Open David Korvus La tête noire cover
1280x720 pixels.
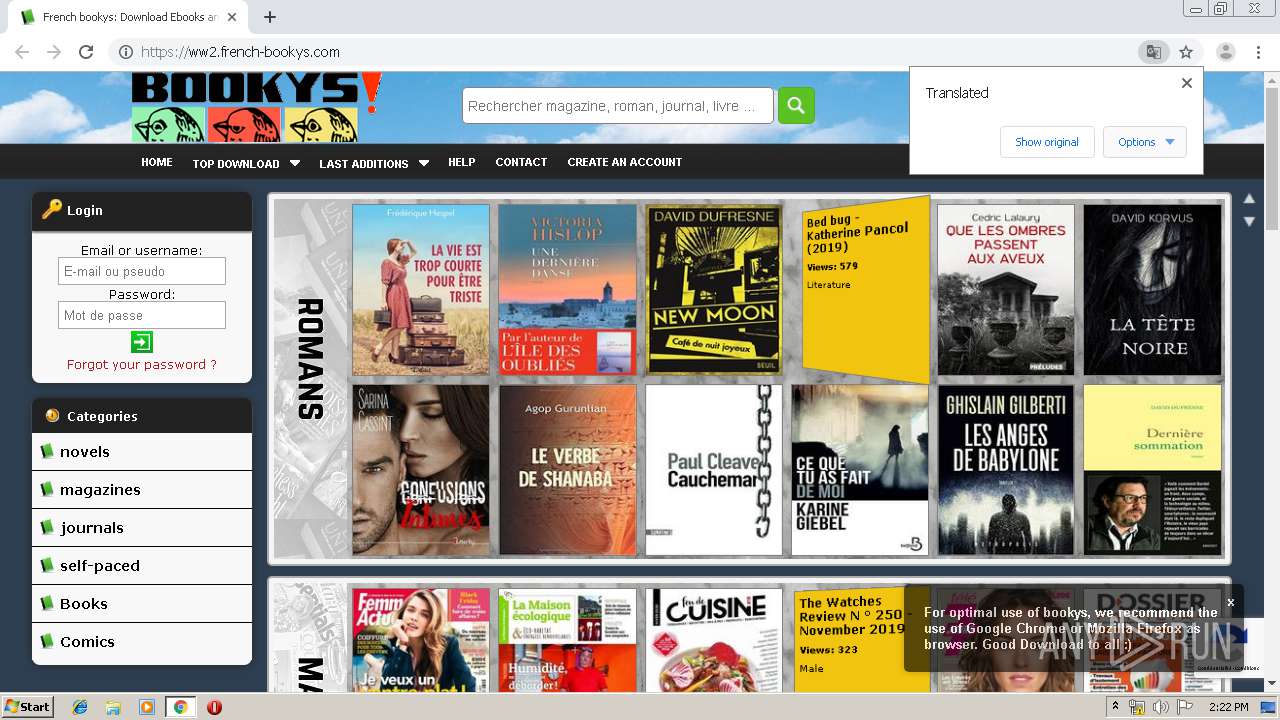coord(1152,290)
